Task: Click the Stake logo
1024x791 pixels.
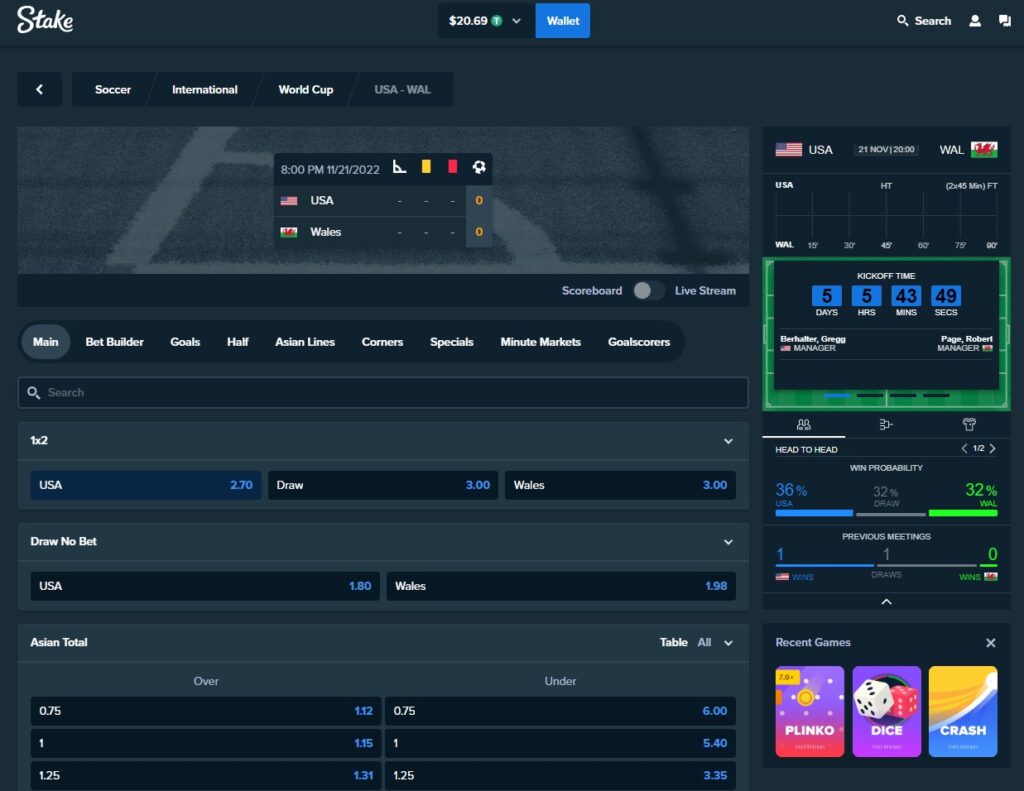Action: (45, 20)
